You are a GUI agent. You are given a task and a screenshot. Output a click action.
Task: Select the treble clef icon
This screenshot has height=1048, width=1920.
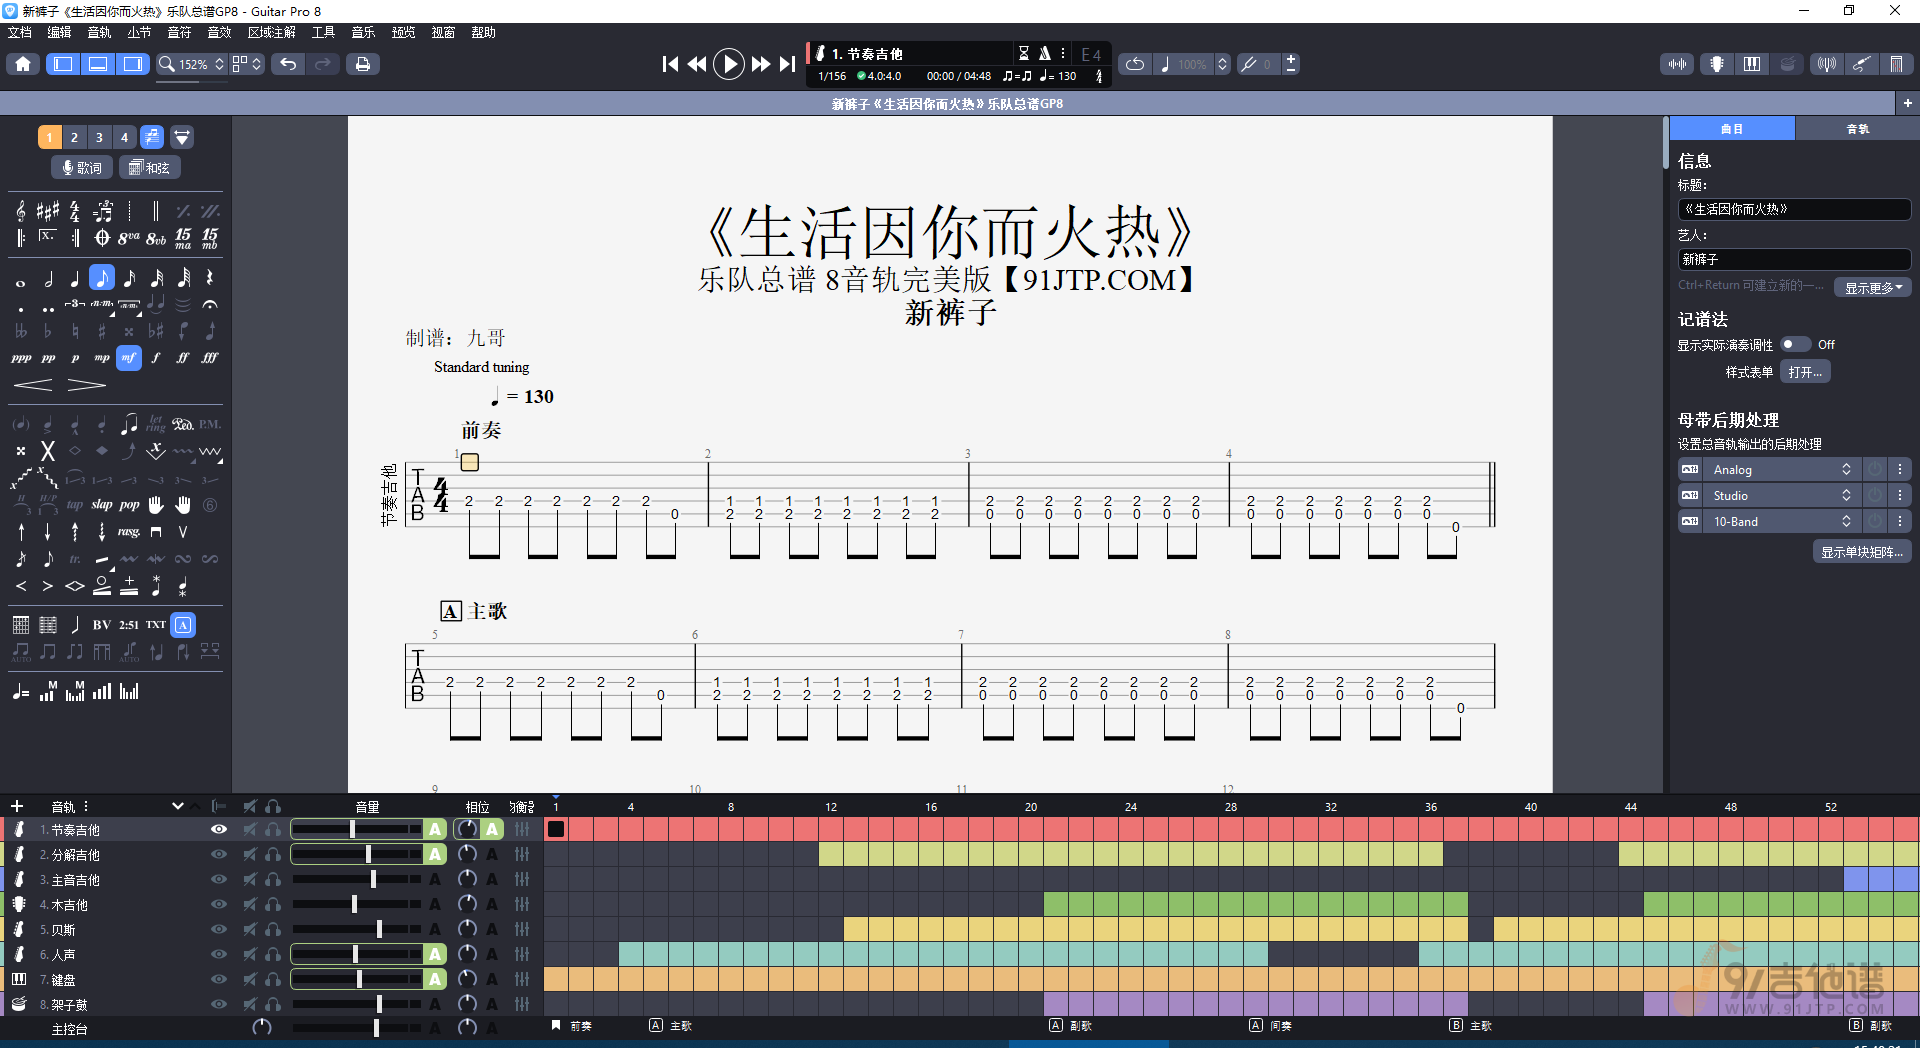(x=21, y=211)
